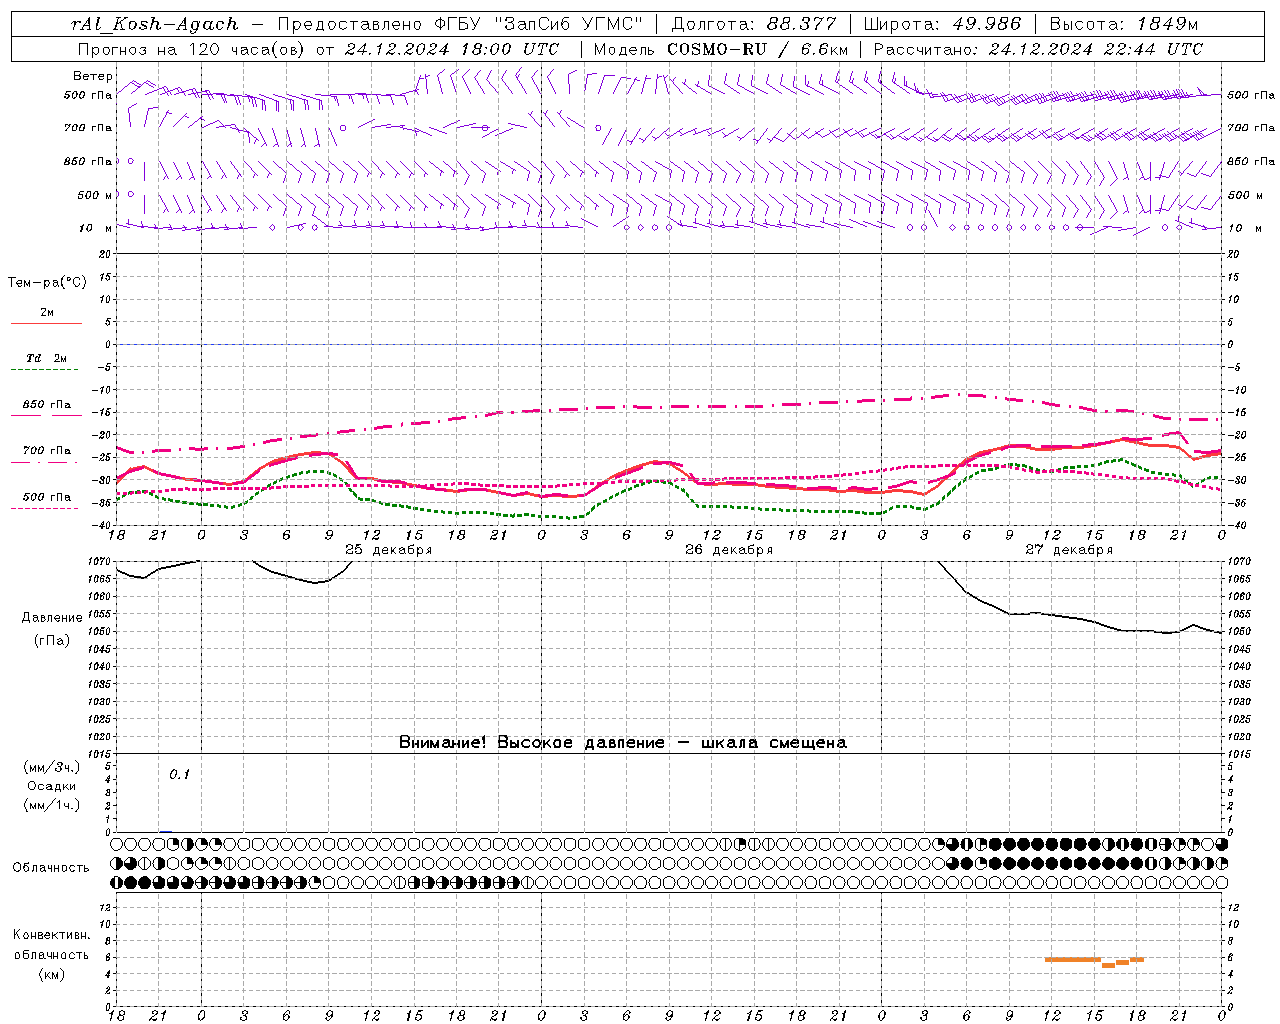Click the Облачность cloudiness label
Screen dimensions: 1280x1024
point(51,868)
